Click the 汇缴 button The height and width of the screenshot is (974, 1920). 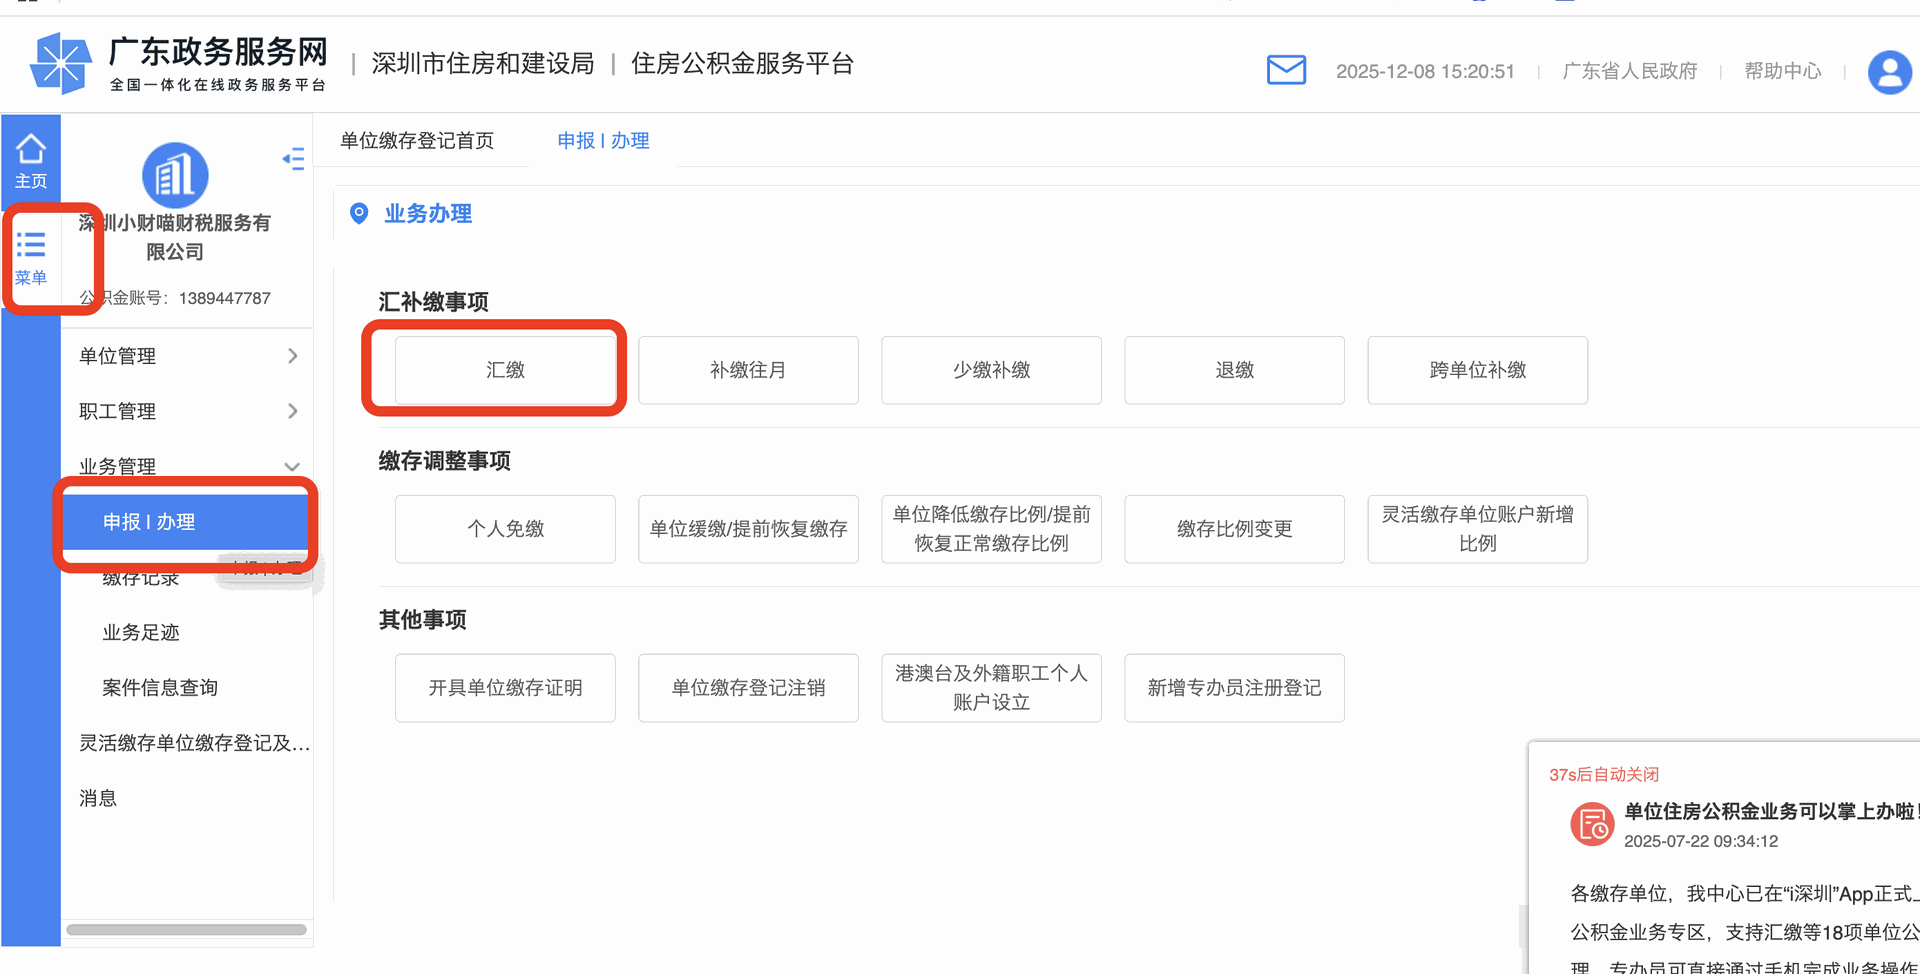coord(505,370)
